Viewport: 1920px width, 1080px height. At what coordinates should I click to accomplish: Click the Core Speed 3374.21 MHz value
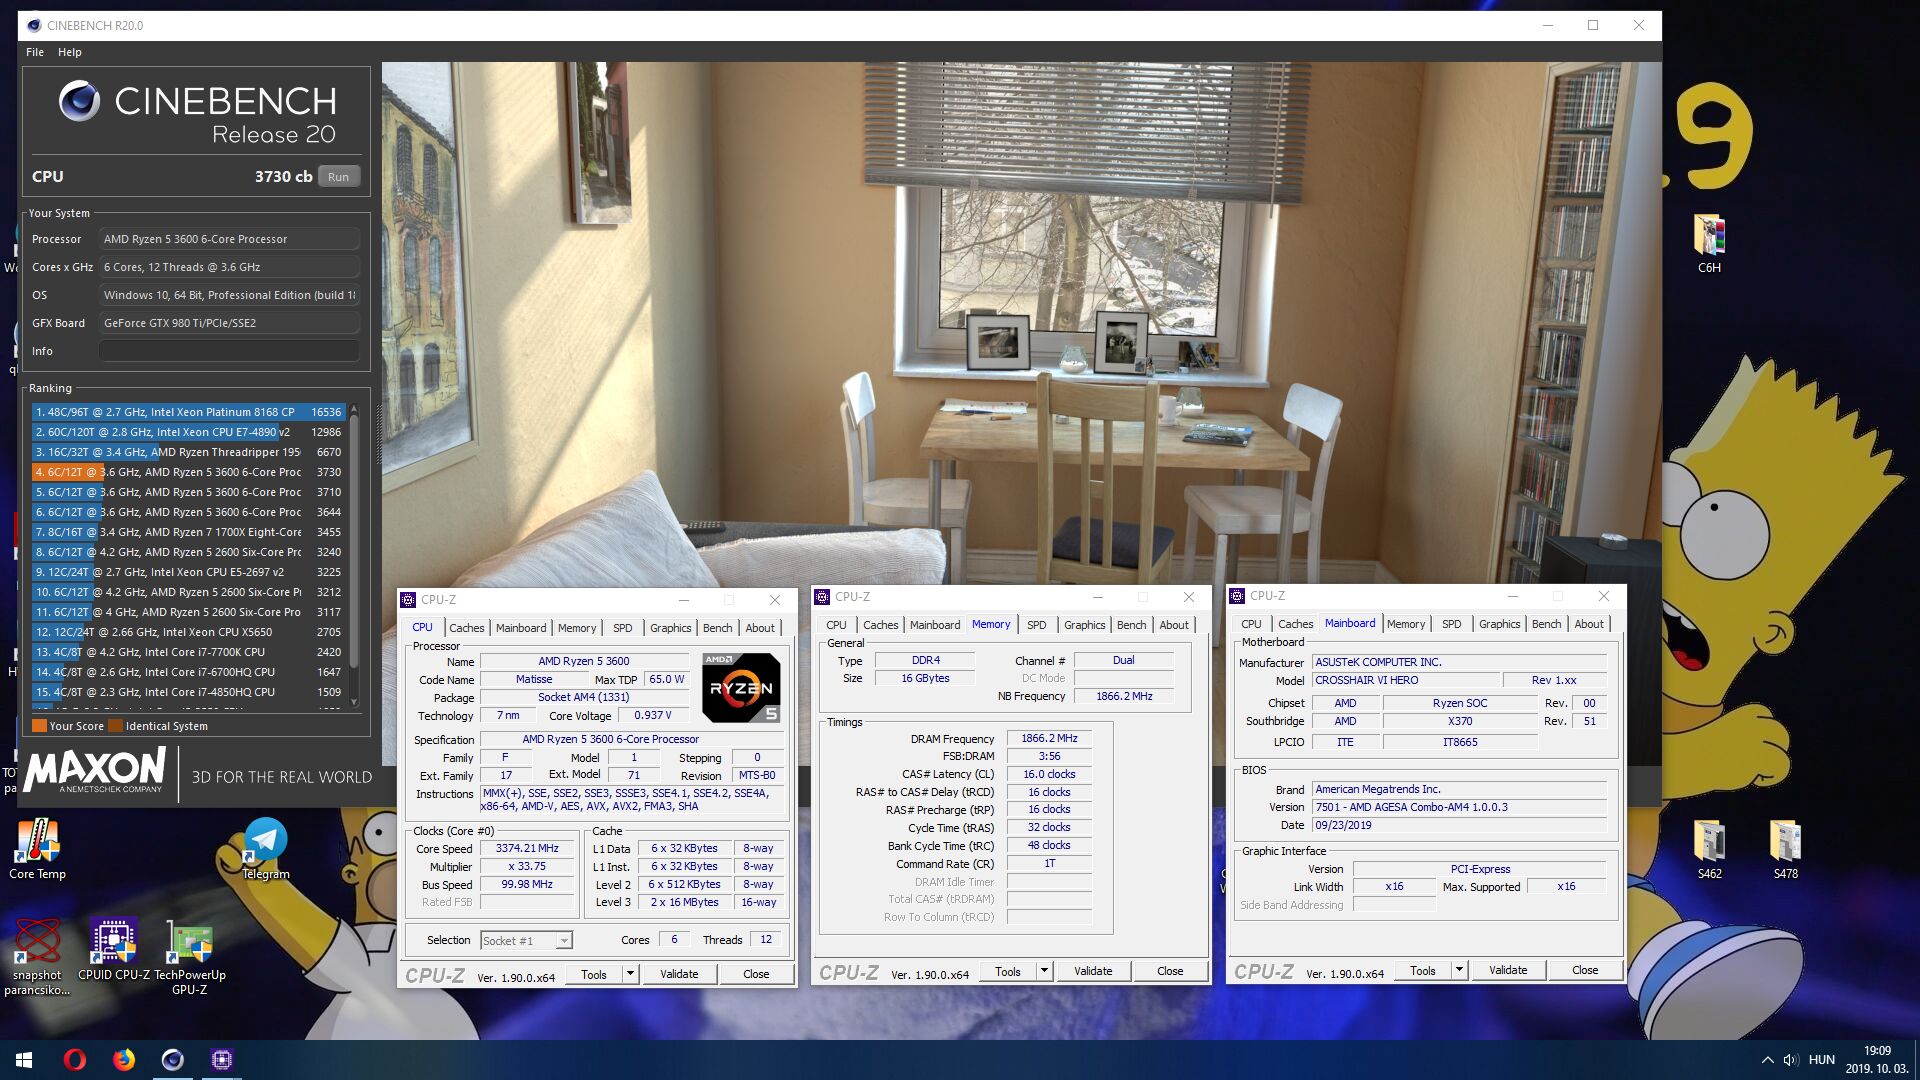pyautogui.click(x=527, y=848)
